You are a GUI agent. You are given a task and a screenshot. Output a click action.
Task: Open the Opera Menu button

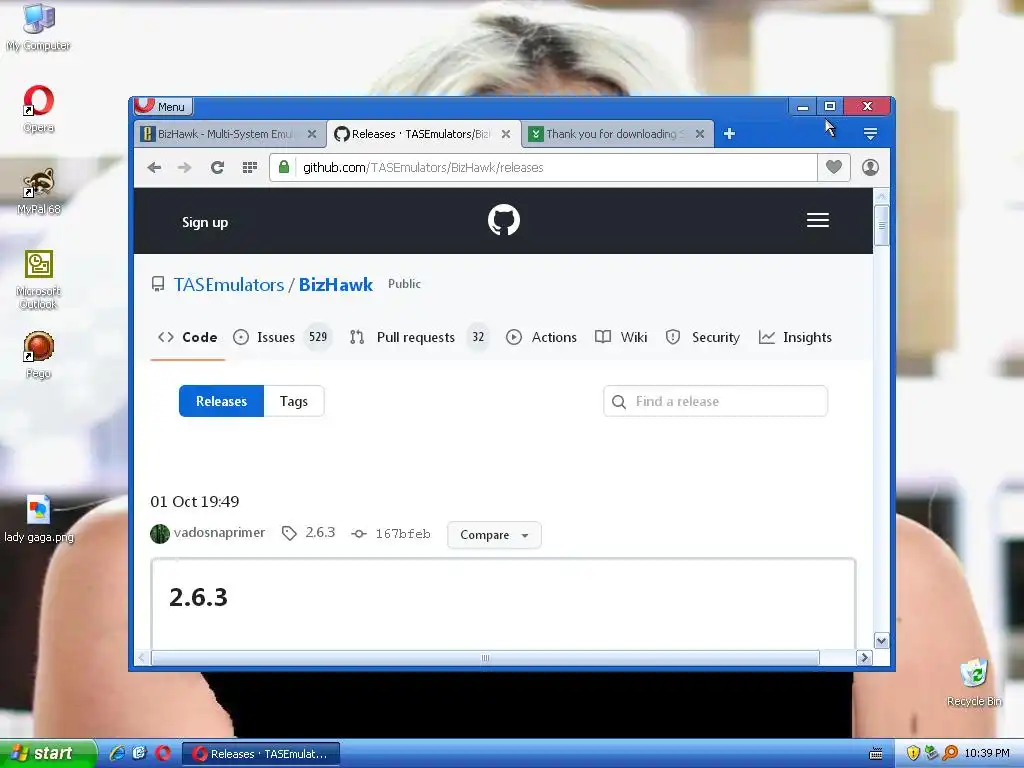click(163, 106)
